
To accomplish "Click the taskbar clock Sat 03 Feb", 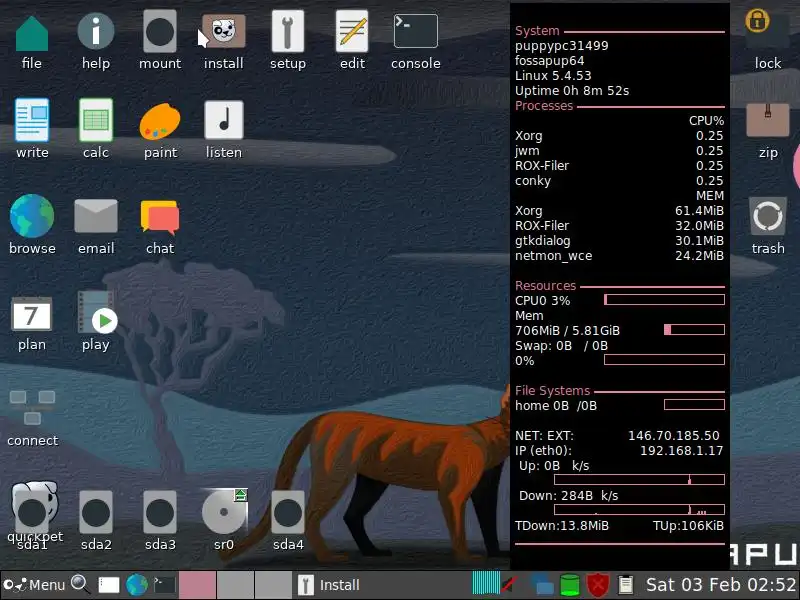I will point(720,585).
